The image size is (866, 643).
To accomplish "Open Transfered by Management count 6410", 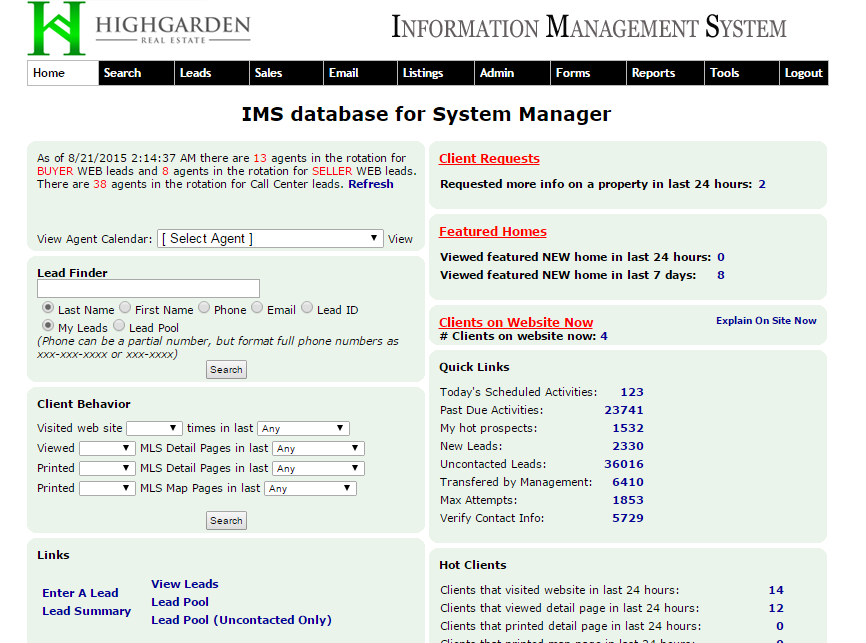I will click(628, 482).
